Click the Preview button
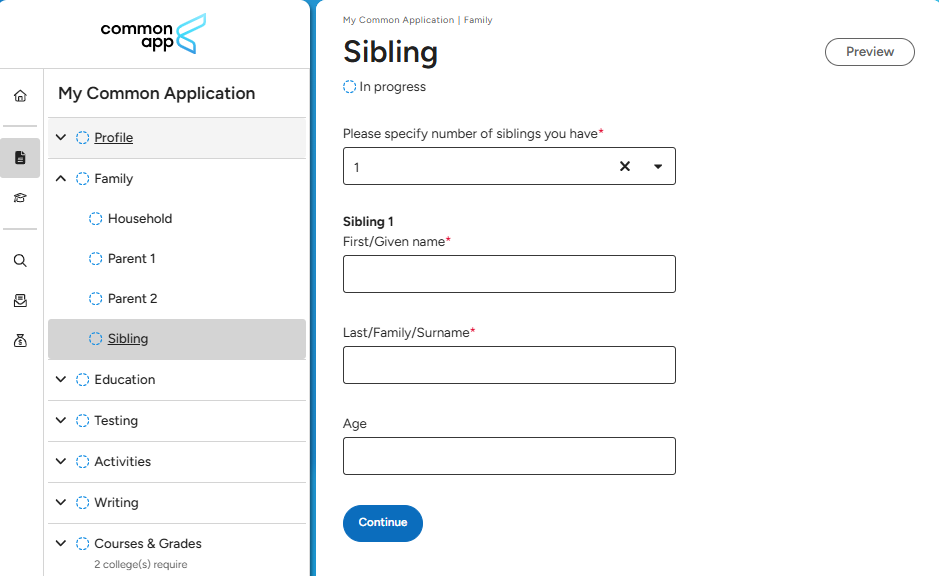The height and width of the screenshot is (576, 939). point(869,52)
